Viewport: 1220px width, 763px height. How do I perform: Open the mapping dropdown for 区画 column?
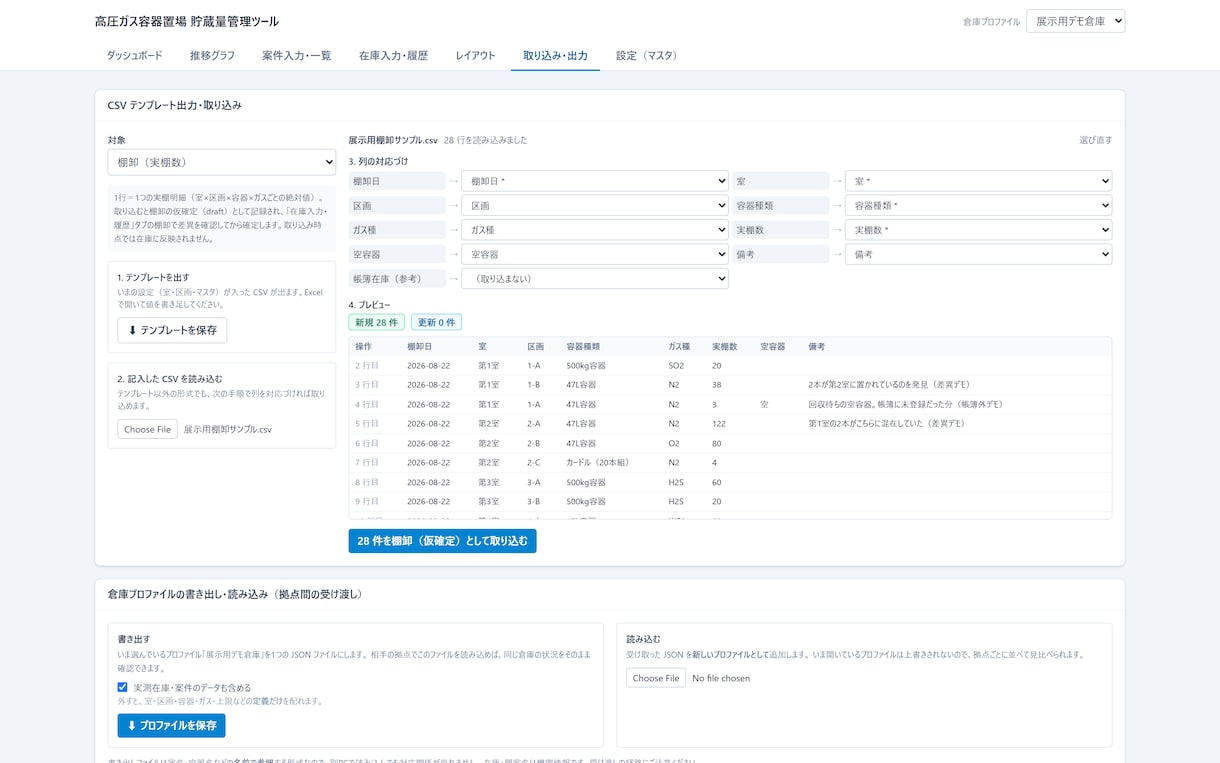tap(595, 206)
